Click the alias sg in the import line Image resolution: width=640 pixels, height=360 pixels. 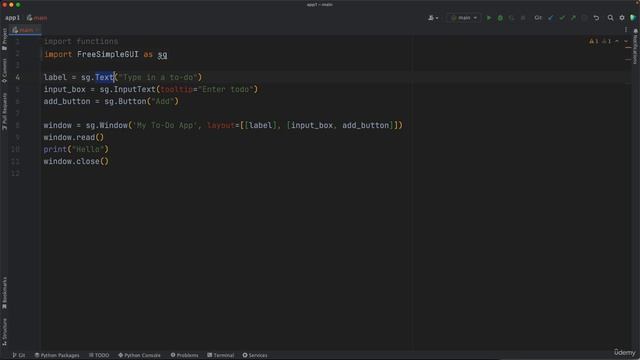point(162,54)
